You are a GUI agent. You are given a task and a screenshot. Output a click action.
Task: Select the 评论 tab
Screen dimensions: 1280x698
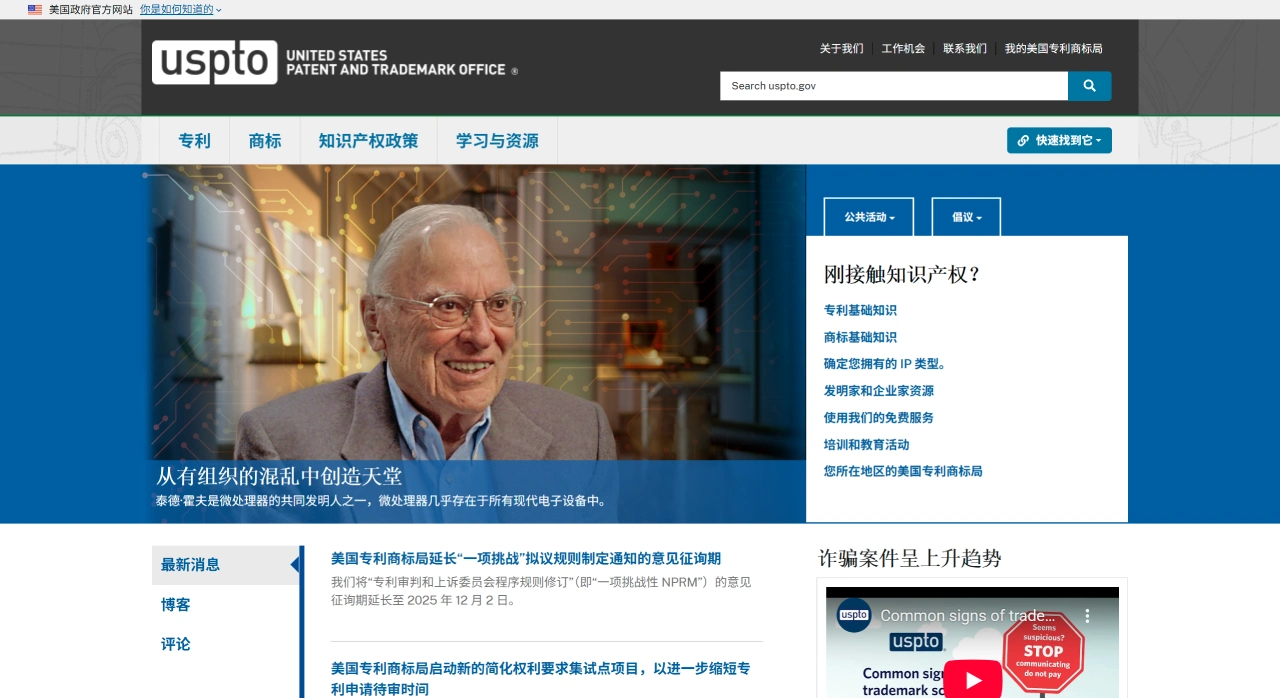tap(175, 644)
